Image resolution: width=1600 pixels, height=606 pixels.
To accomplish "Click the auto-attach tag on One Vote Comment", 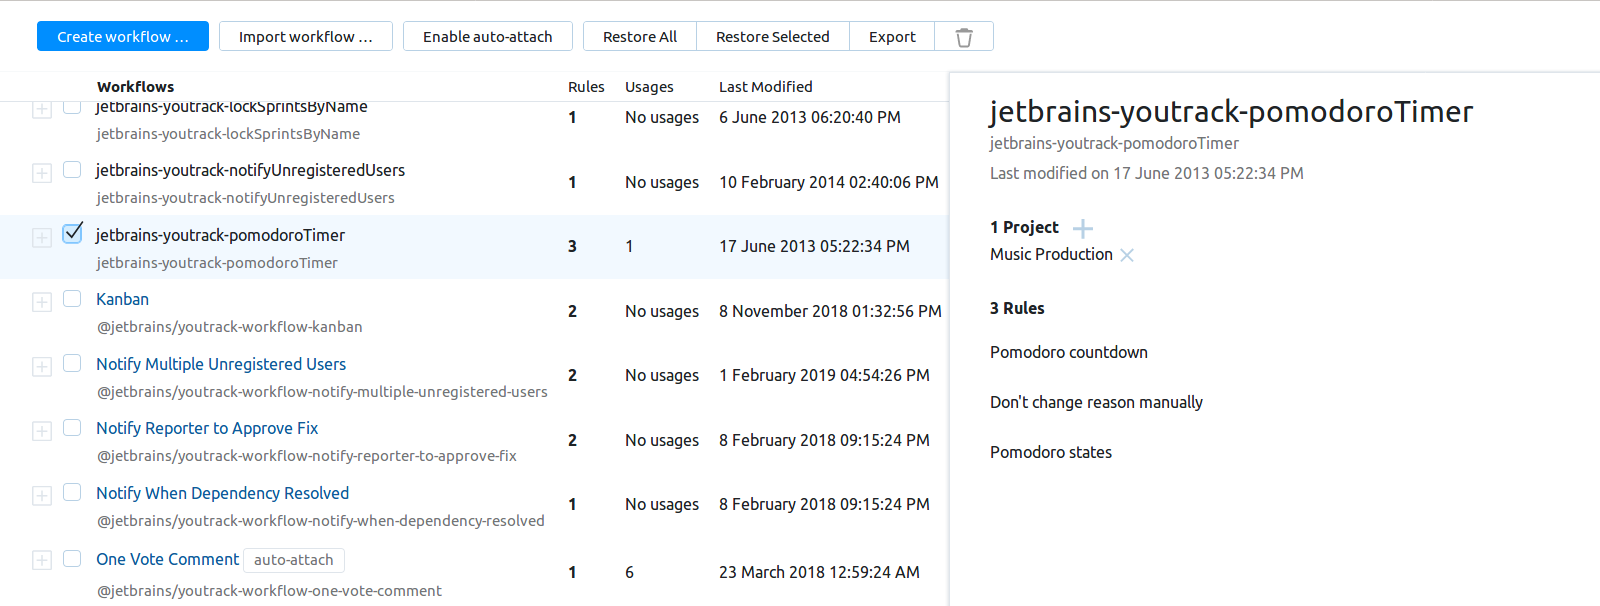I will coord(294,560).
